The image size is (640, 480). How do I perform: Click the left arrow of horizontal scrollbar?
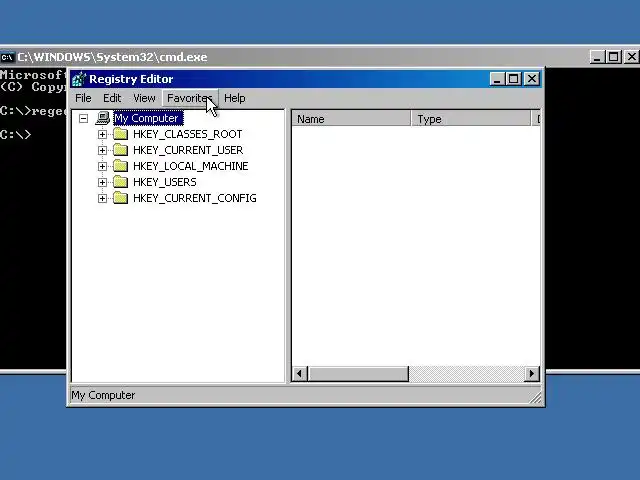coord(300,373)
